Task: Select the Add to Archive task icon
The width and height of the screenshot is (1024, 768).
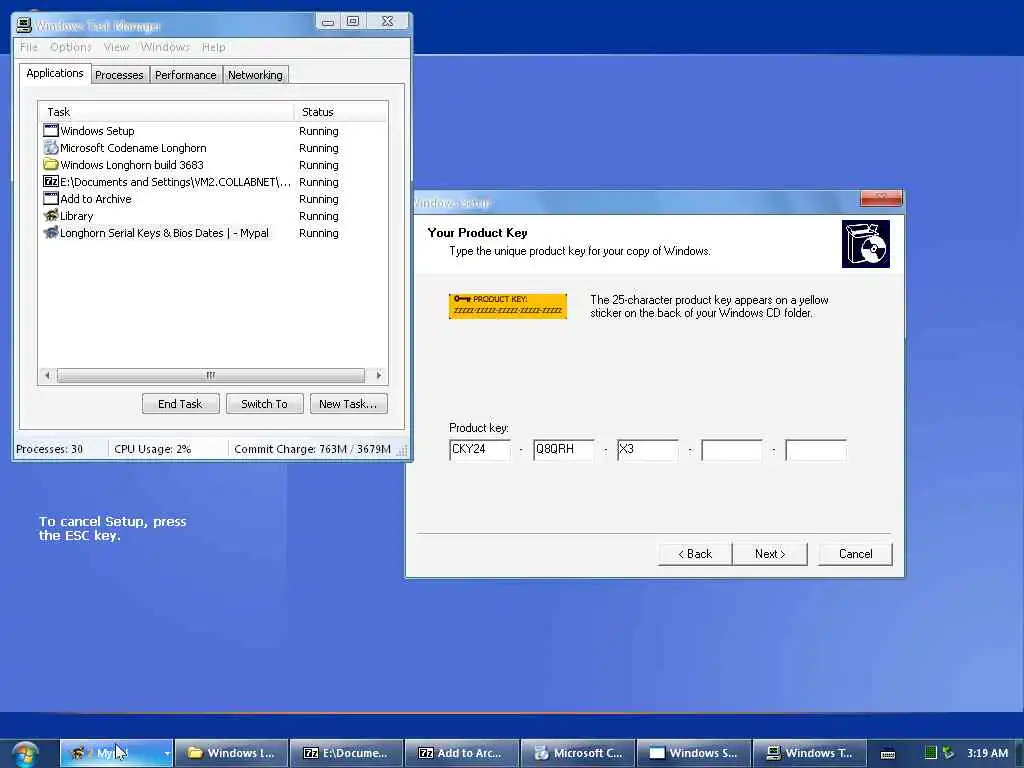Action: (x=51, y=199)
